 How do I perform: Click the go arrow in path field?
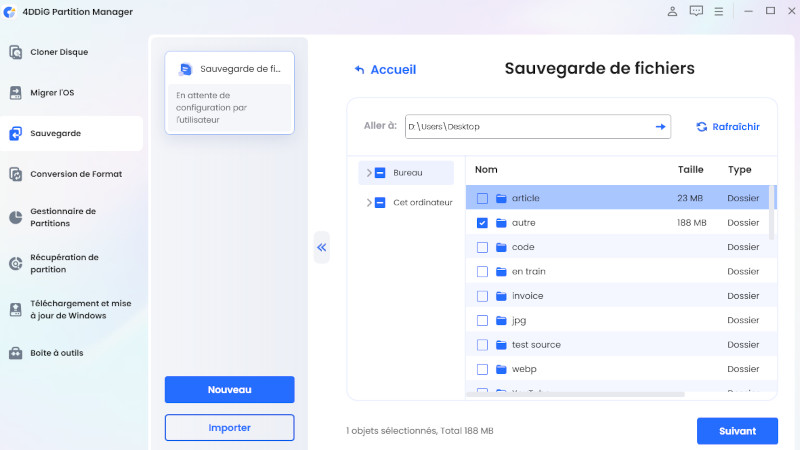660,127
